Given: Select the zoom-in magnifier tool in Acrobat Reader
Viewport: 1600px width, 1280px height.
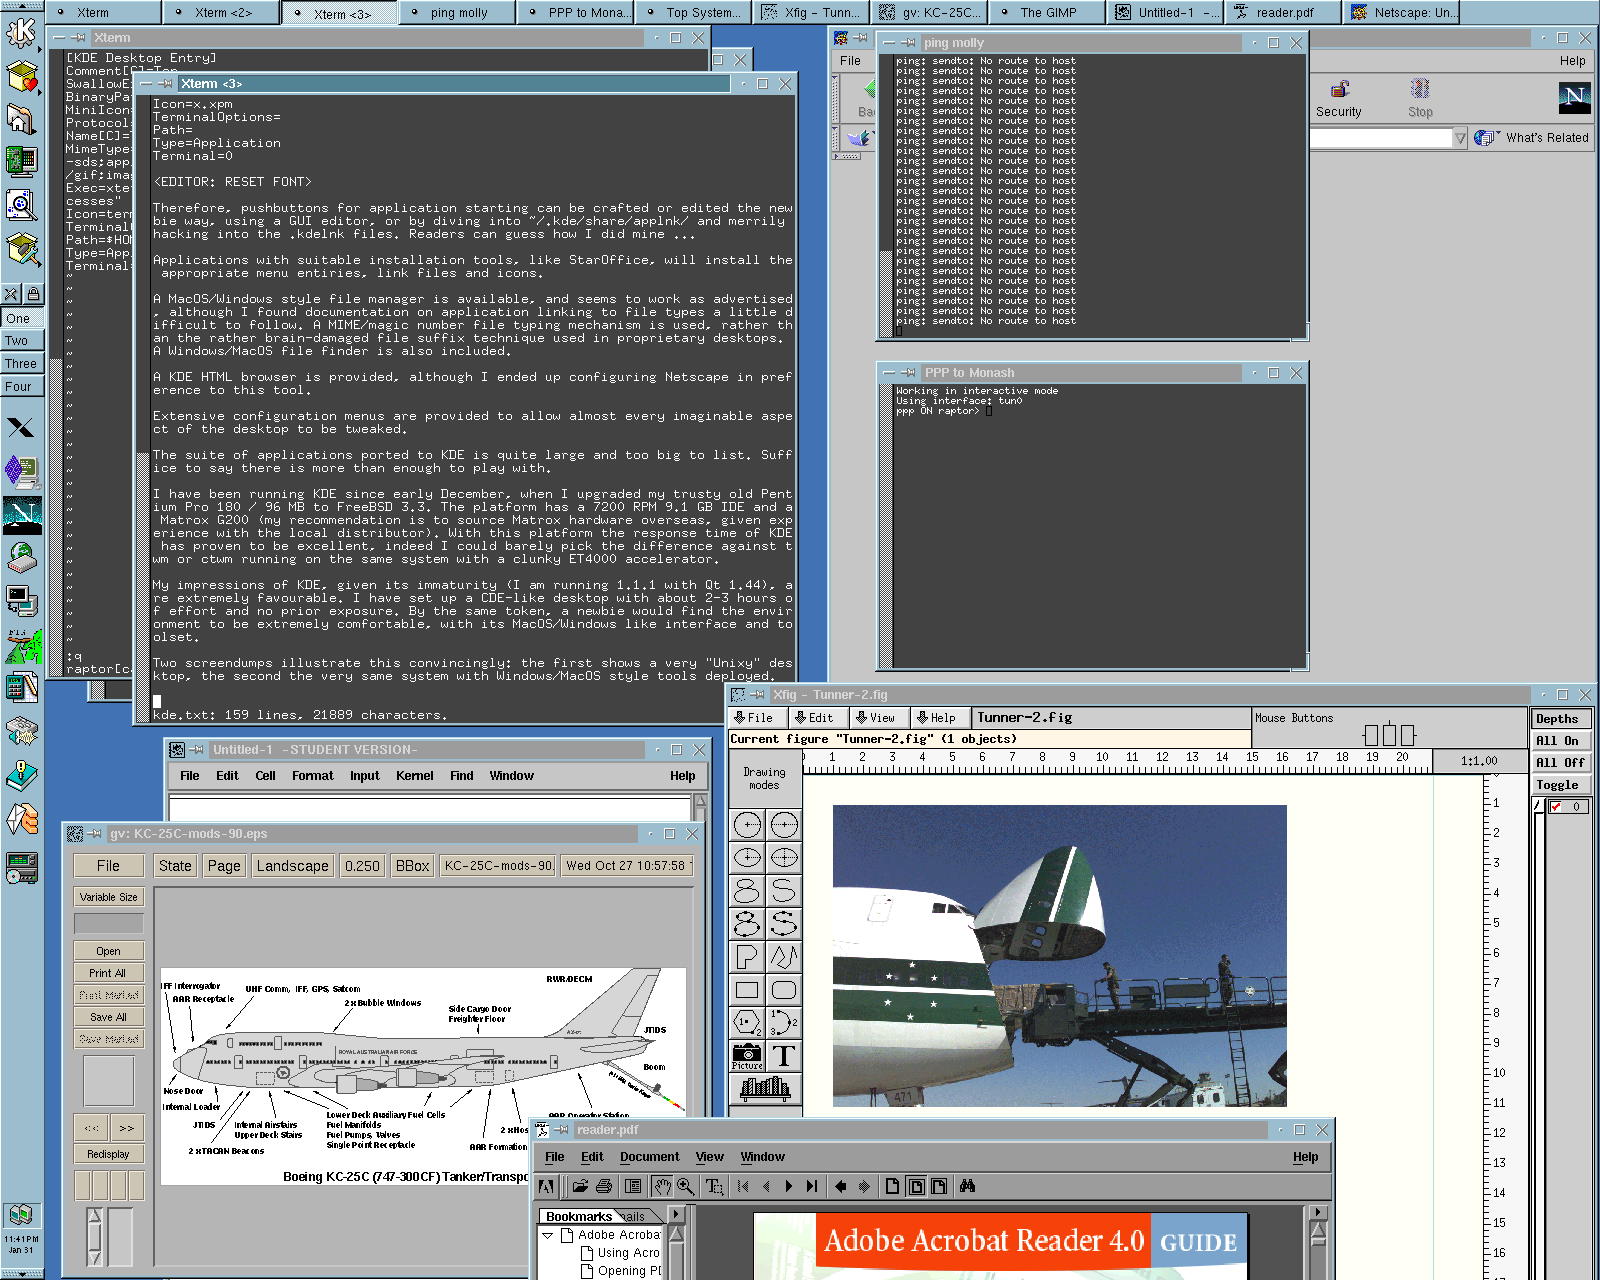Looking at the screenshot, I should tap(686, 1186).
